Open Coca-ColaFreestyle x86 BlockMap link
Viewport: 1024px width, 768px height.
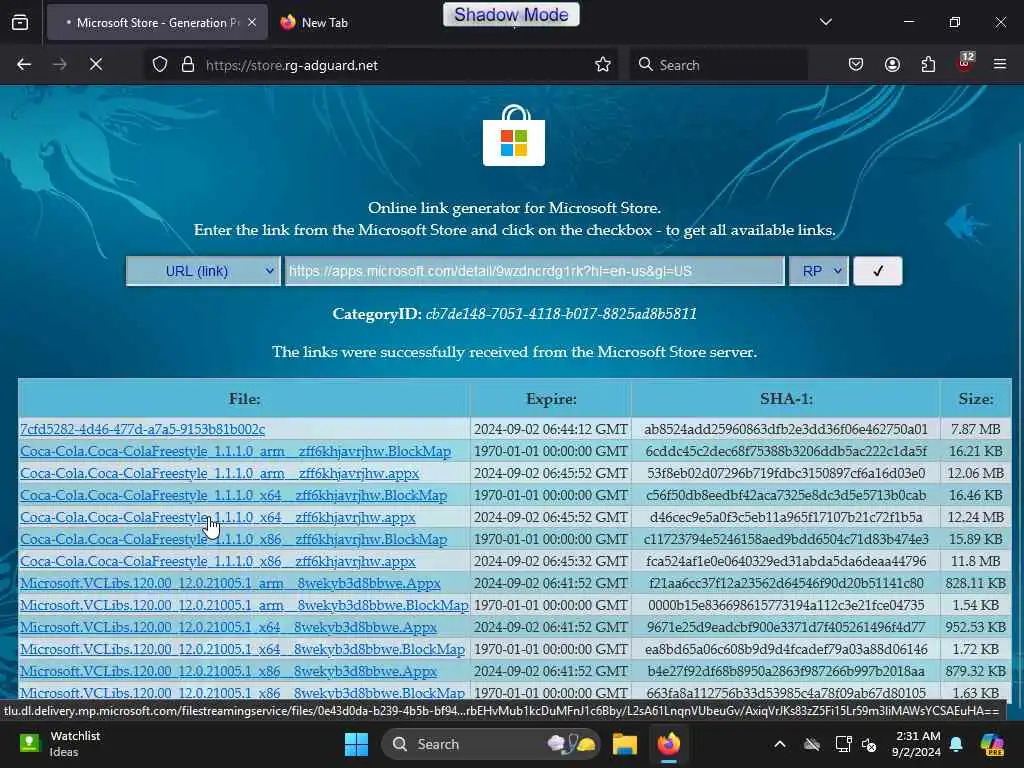tap(233, 539)
